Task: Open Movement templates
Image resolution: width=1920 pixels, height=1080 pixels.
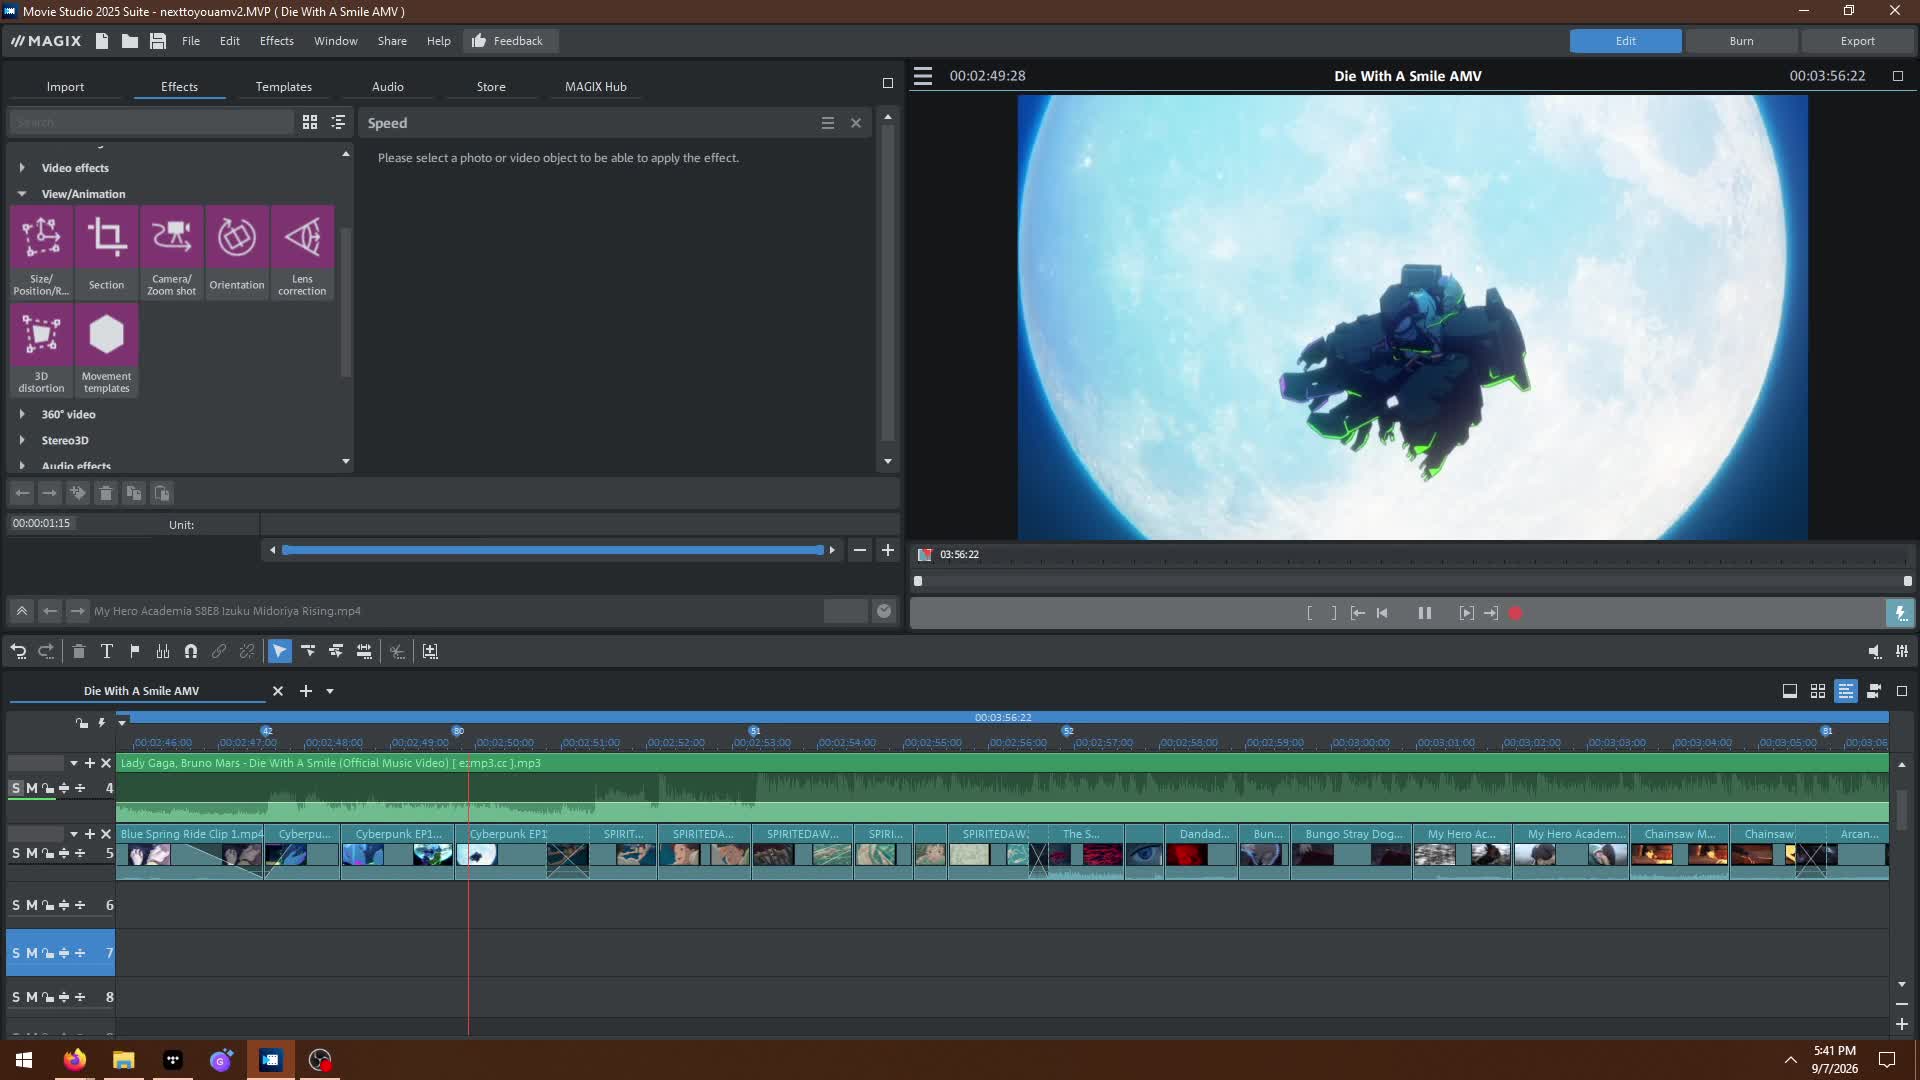Action: pyautogui.click(x=106, y=350)
